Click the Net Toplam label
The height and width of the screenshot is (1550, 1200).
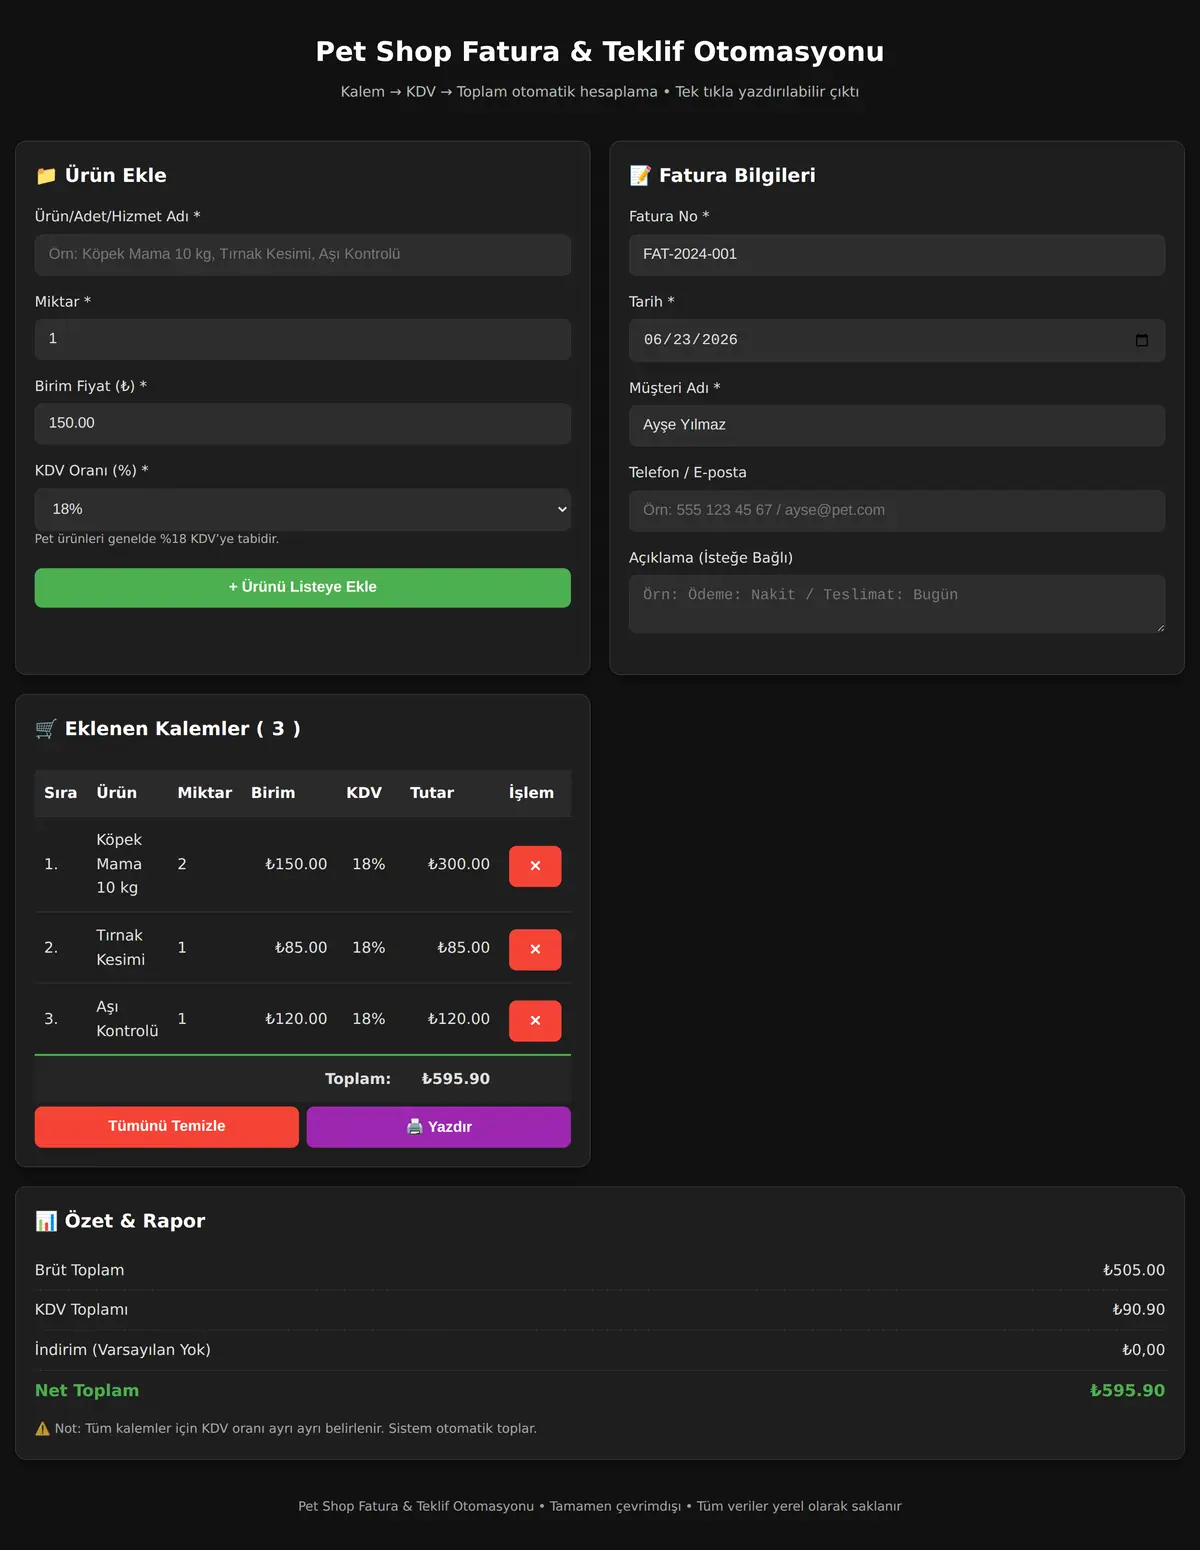coord(87,1391)
